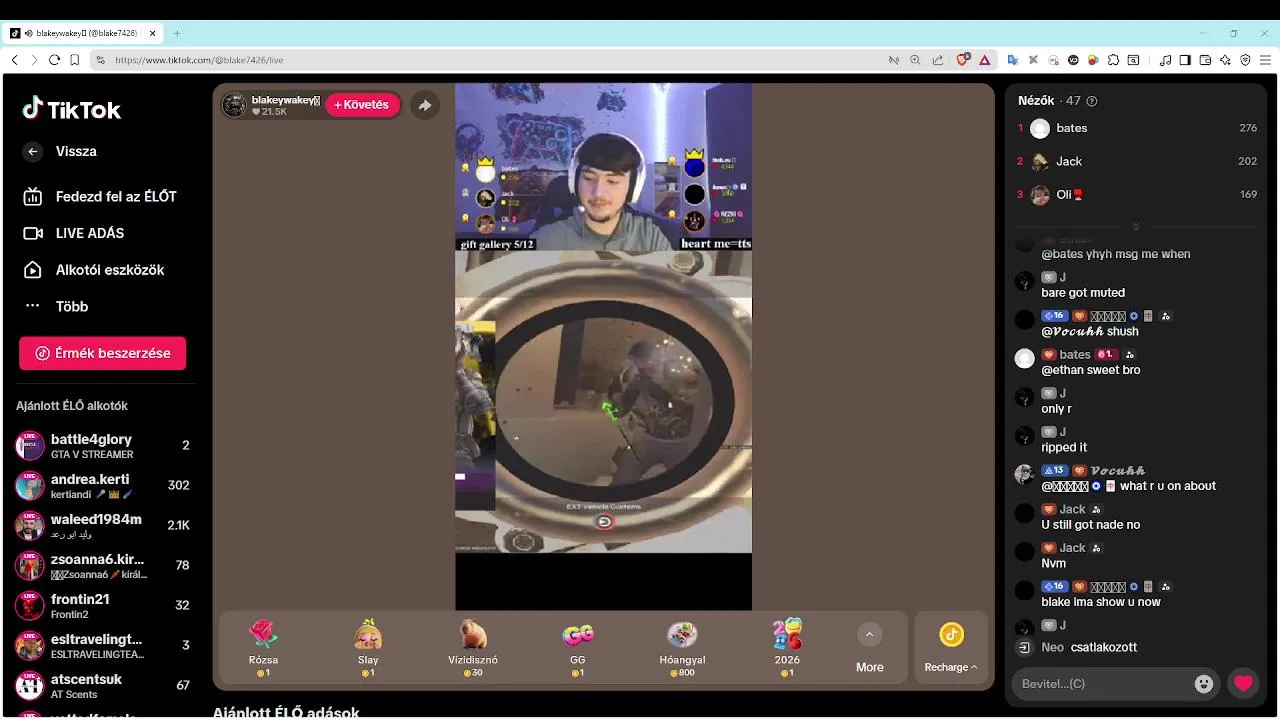Select top viewer bates
This screenshot has height=720, width=1280.
tap(1137, 128)
